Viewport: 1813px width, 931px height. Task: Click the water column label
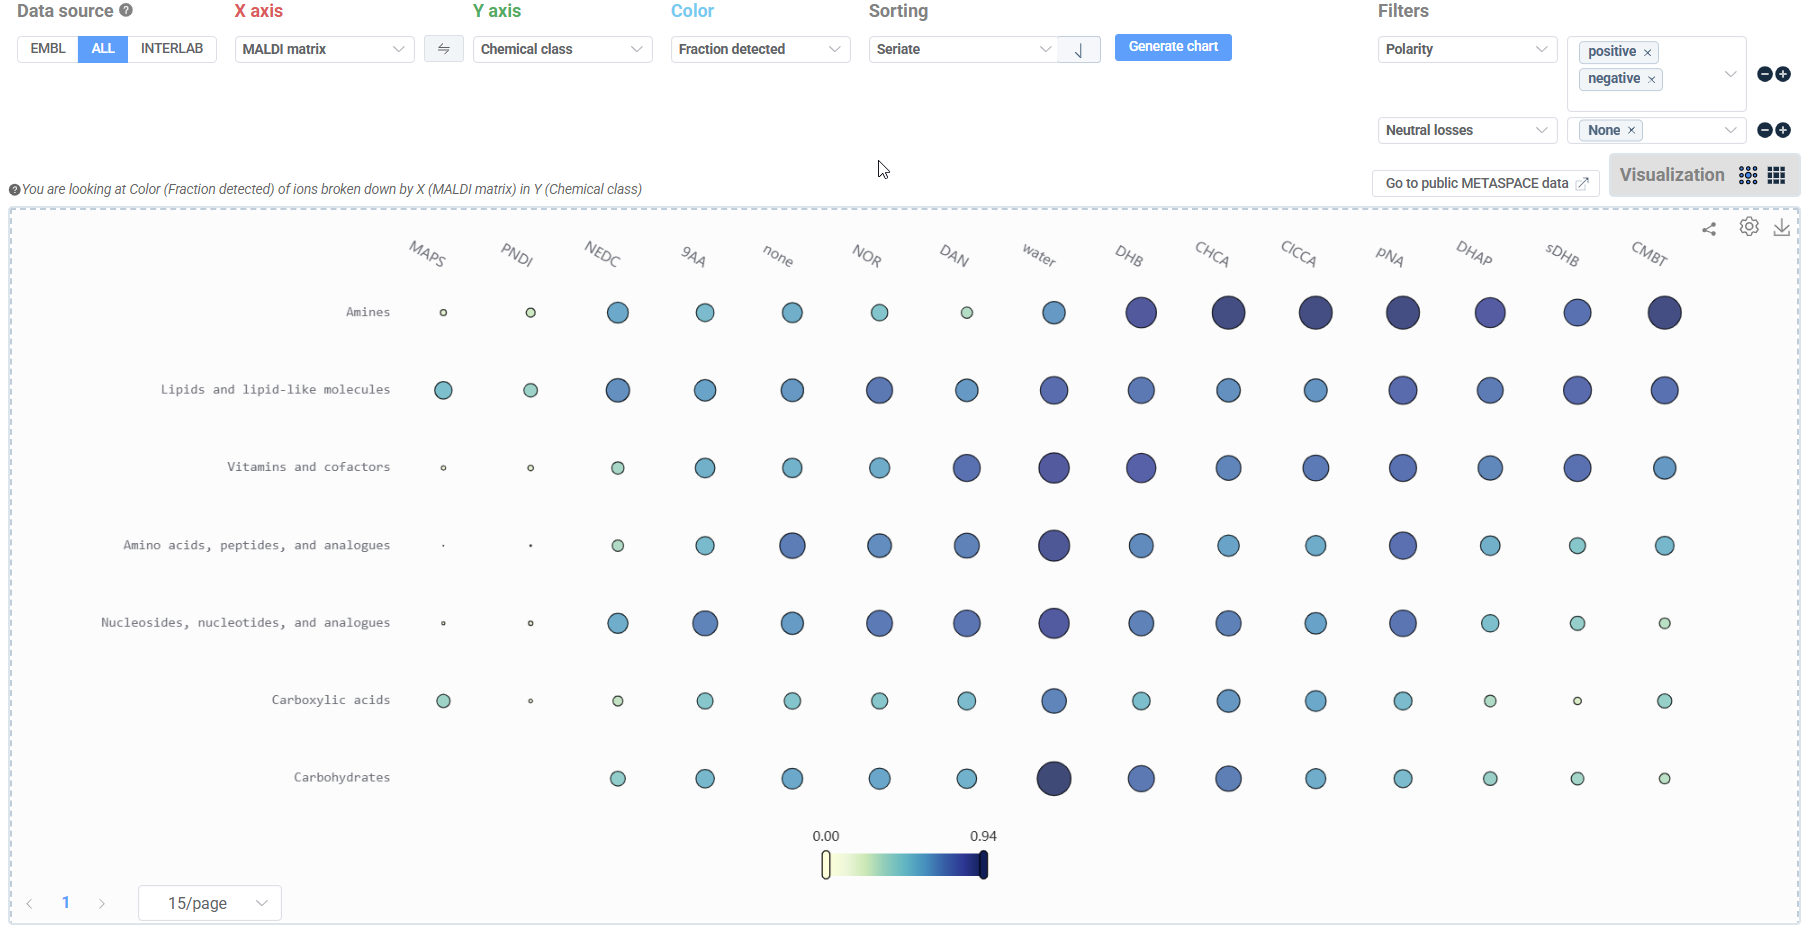coord(1039,255)
